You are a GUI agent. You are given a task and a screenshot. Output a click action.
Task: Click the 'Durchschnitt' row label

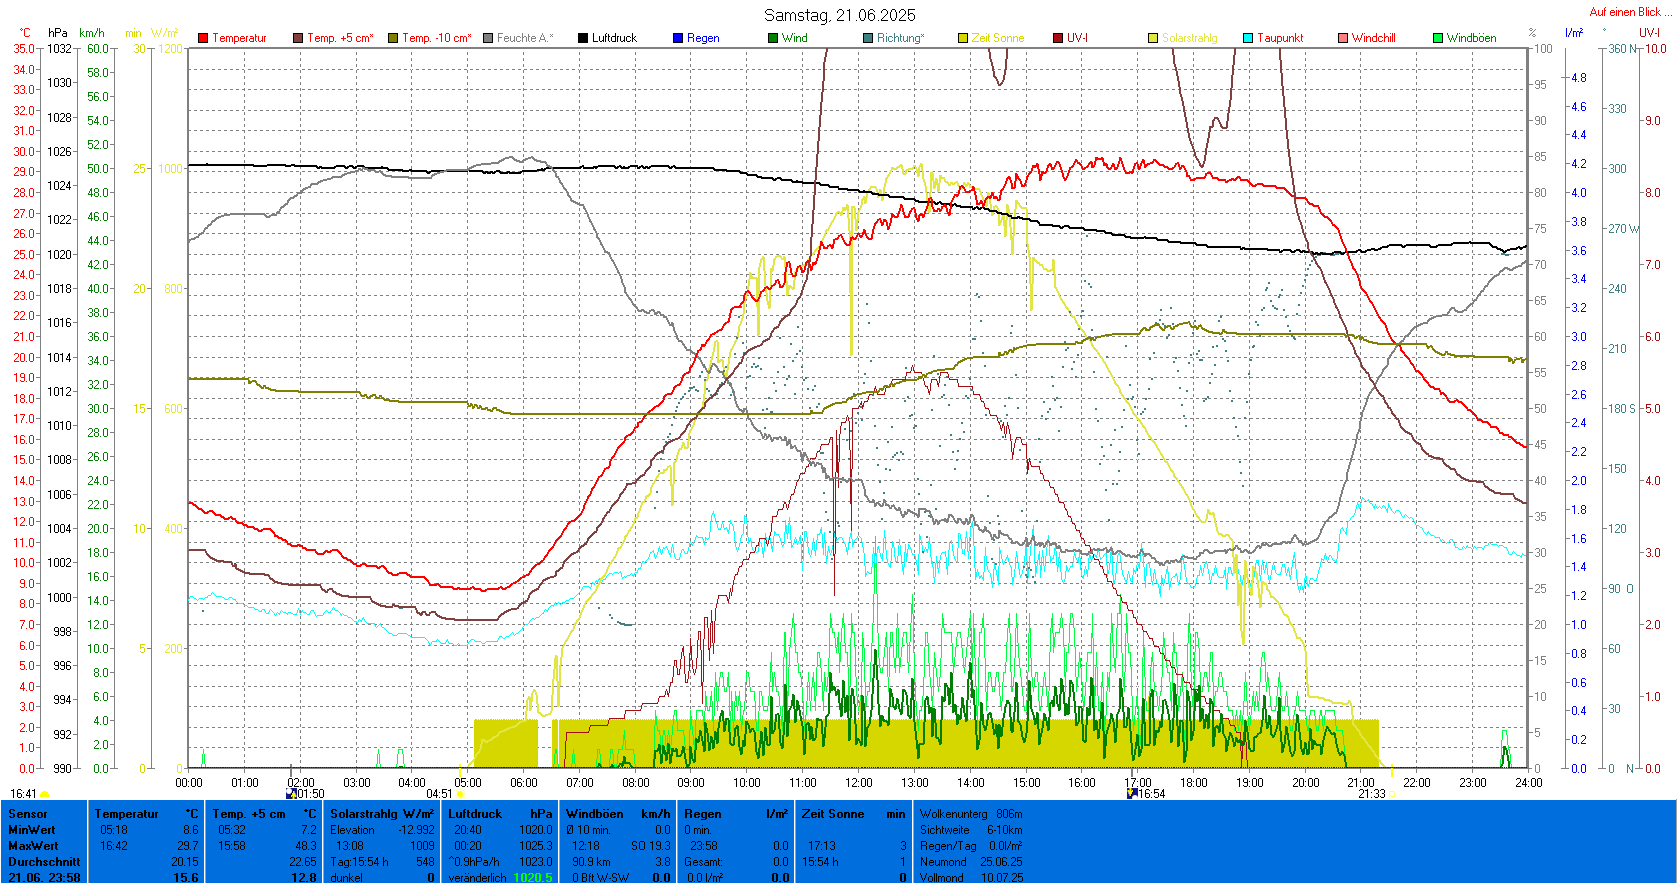coord(44,862)
